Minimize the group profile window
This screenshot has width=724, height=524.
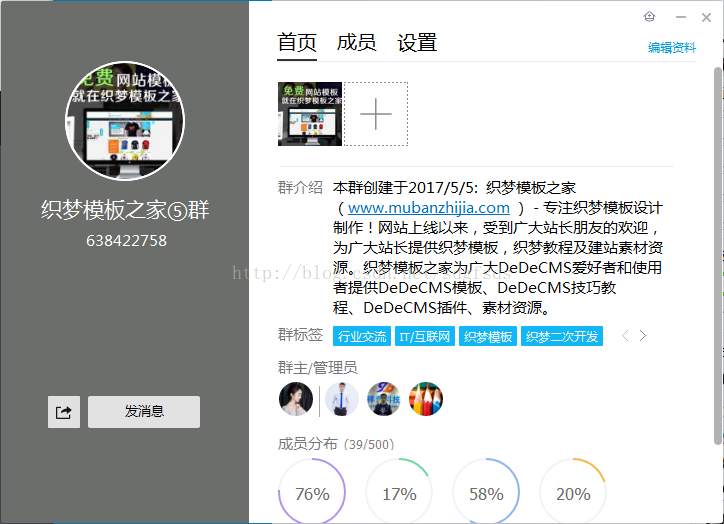click(x=681, y=18)
